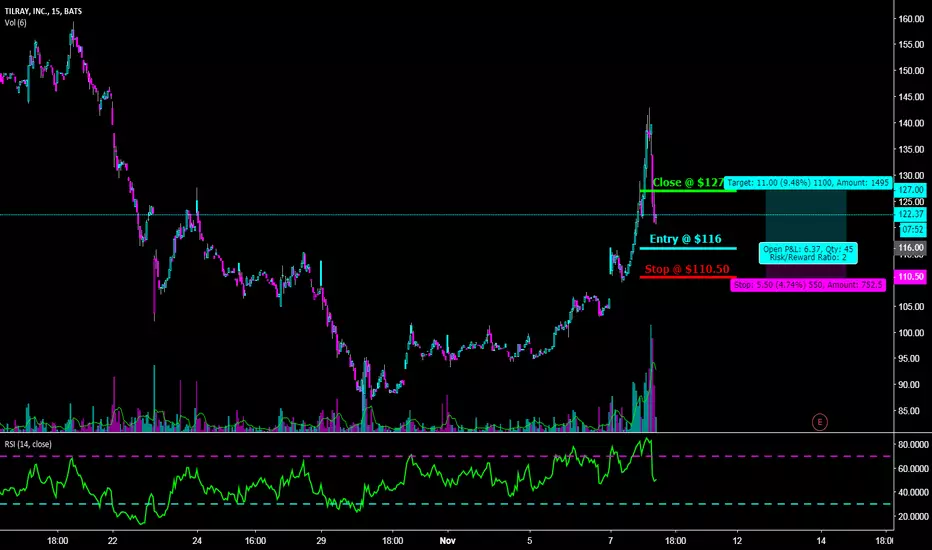Click the RSI scale value 80.0000
The width and height of the screenshot is (932, 550).
pyautogui.click(x=913, y=445)
